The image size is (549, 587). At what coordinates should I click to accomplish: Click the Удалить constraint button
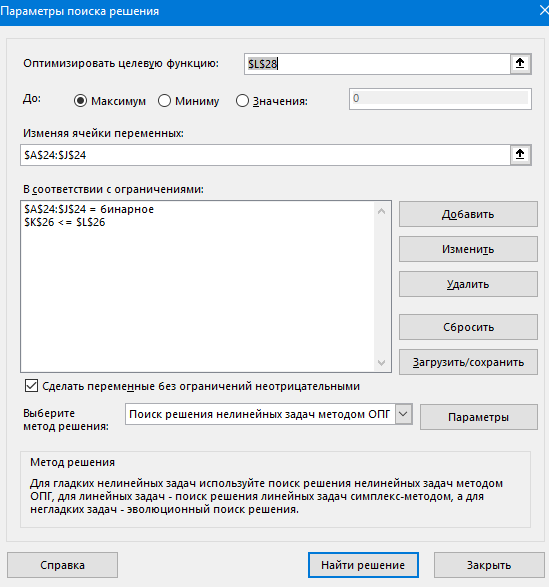[x=468, y=284]
